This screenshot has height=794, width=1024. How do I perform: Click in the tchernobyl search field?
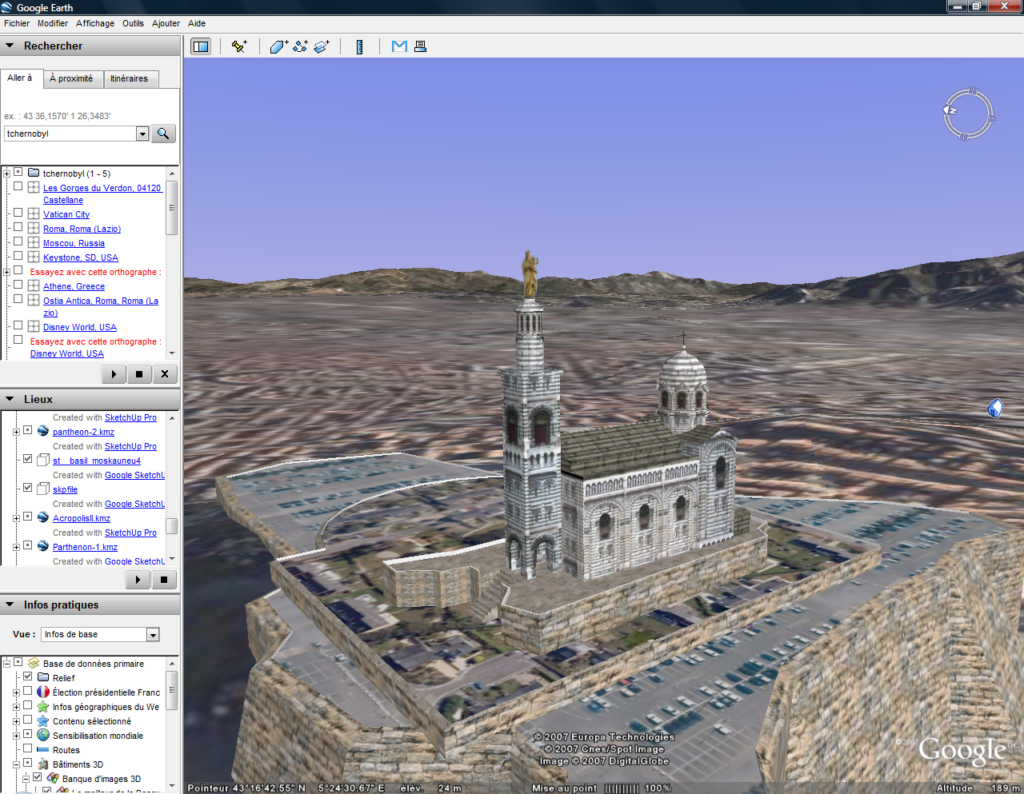(x=69, y=133)
